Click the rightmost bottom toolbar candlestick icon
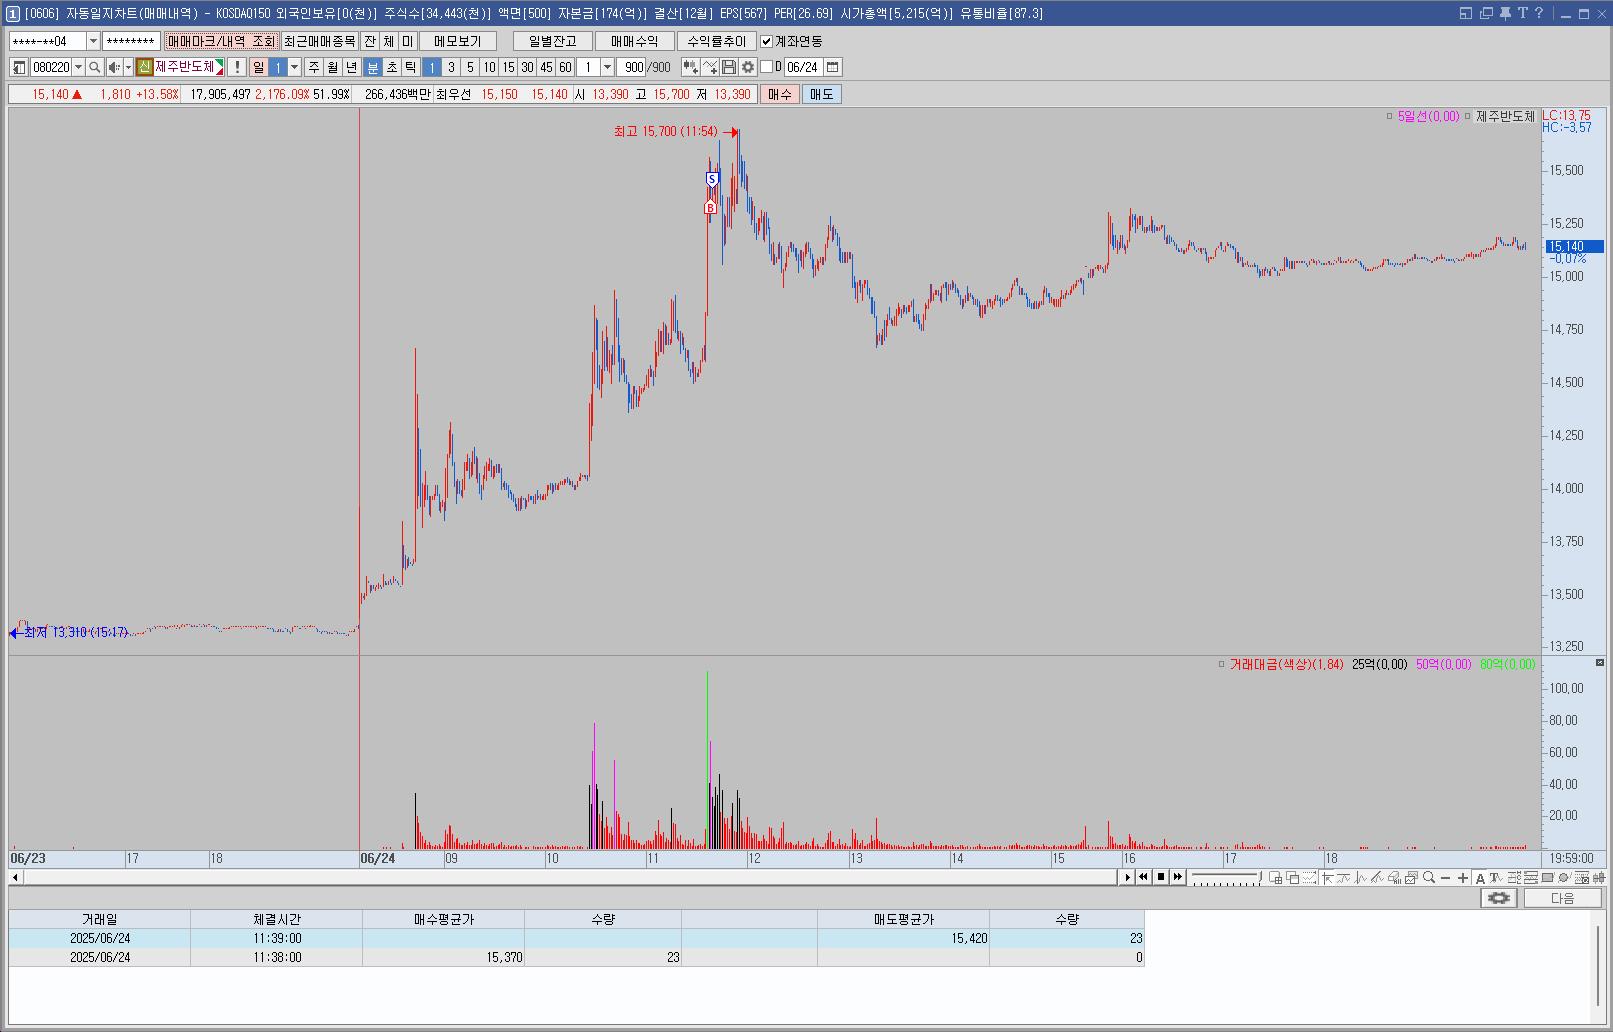1613x1032 pixels. 1599,877
